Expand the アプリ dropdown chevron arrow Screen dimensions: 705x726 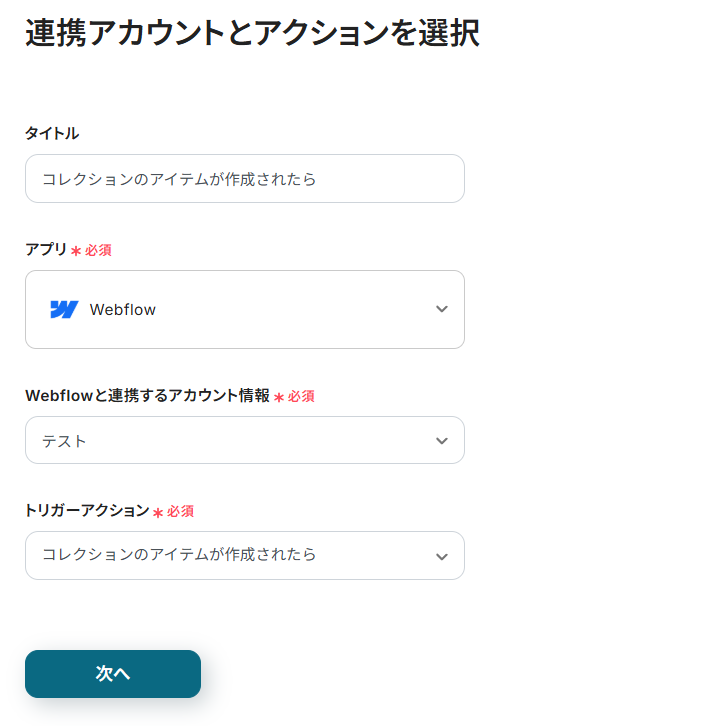pos(442,310)
